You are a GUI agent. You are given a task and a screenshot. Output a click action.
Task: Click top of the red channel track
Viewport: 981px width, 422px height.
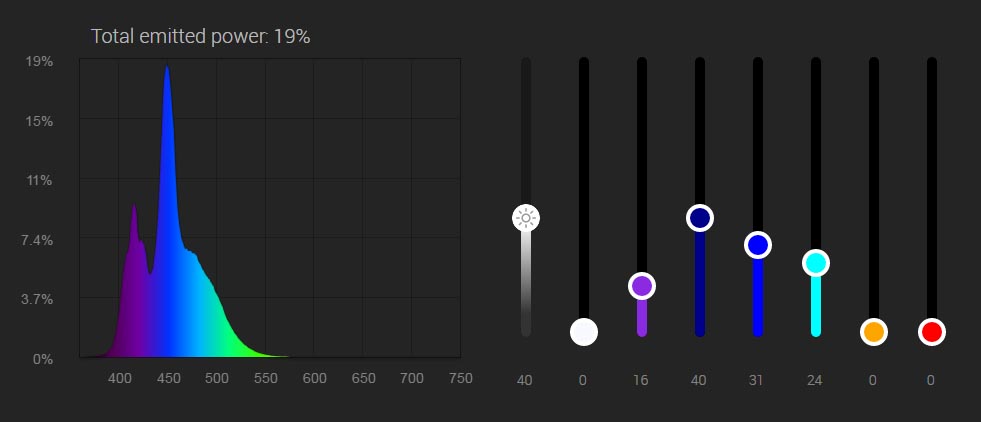pos(932,66)
